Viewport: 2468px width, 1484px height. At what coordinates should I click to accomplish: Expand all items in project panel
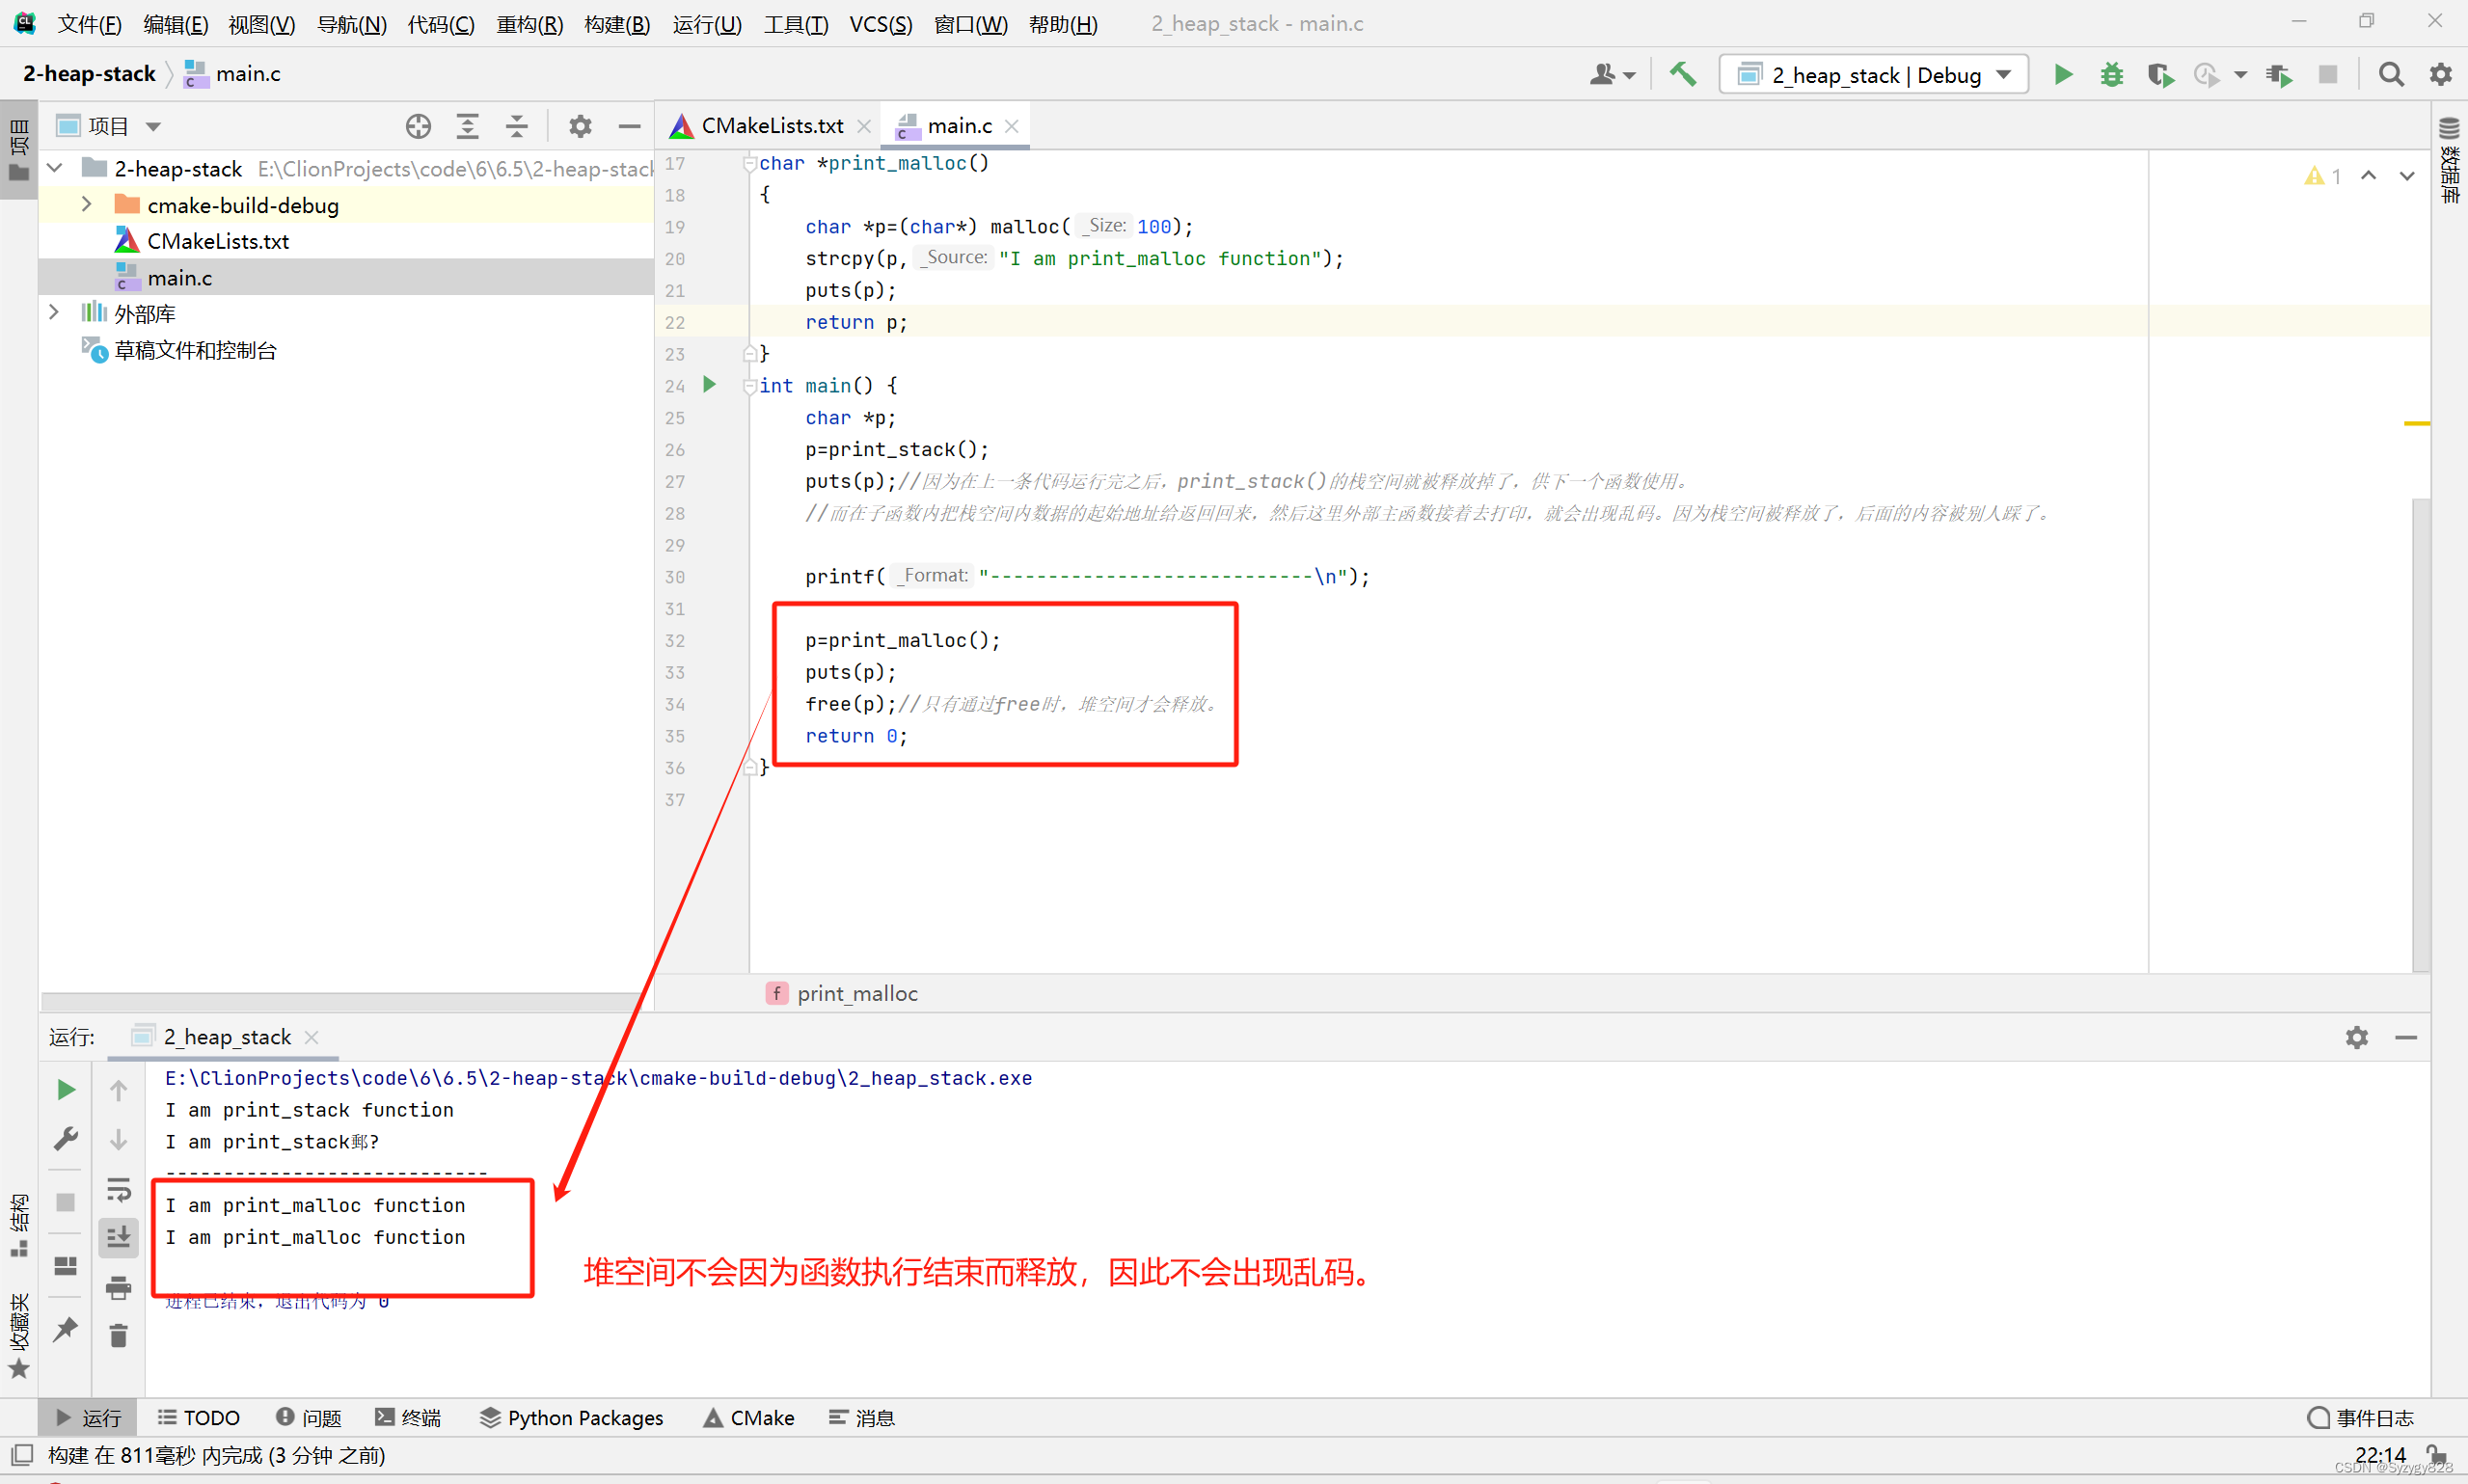tap(467, 126)
